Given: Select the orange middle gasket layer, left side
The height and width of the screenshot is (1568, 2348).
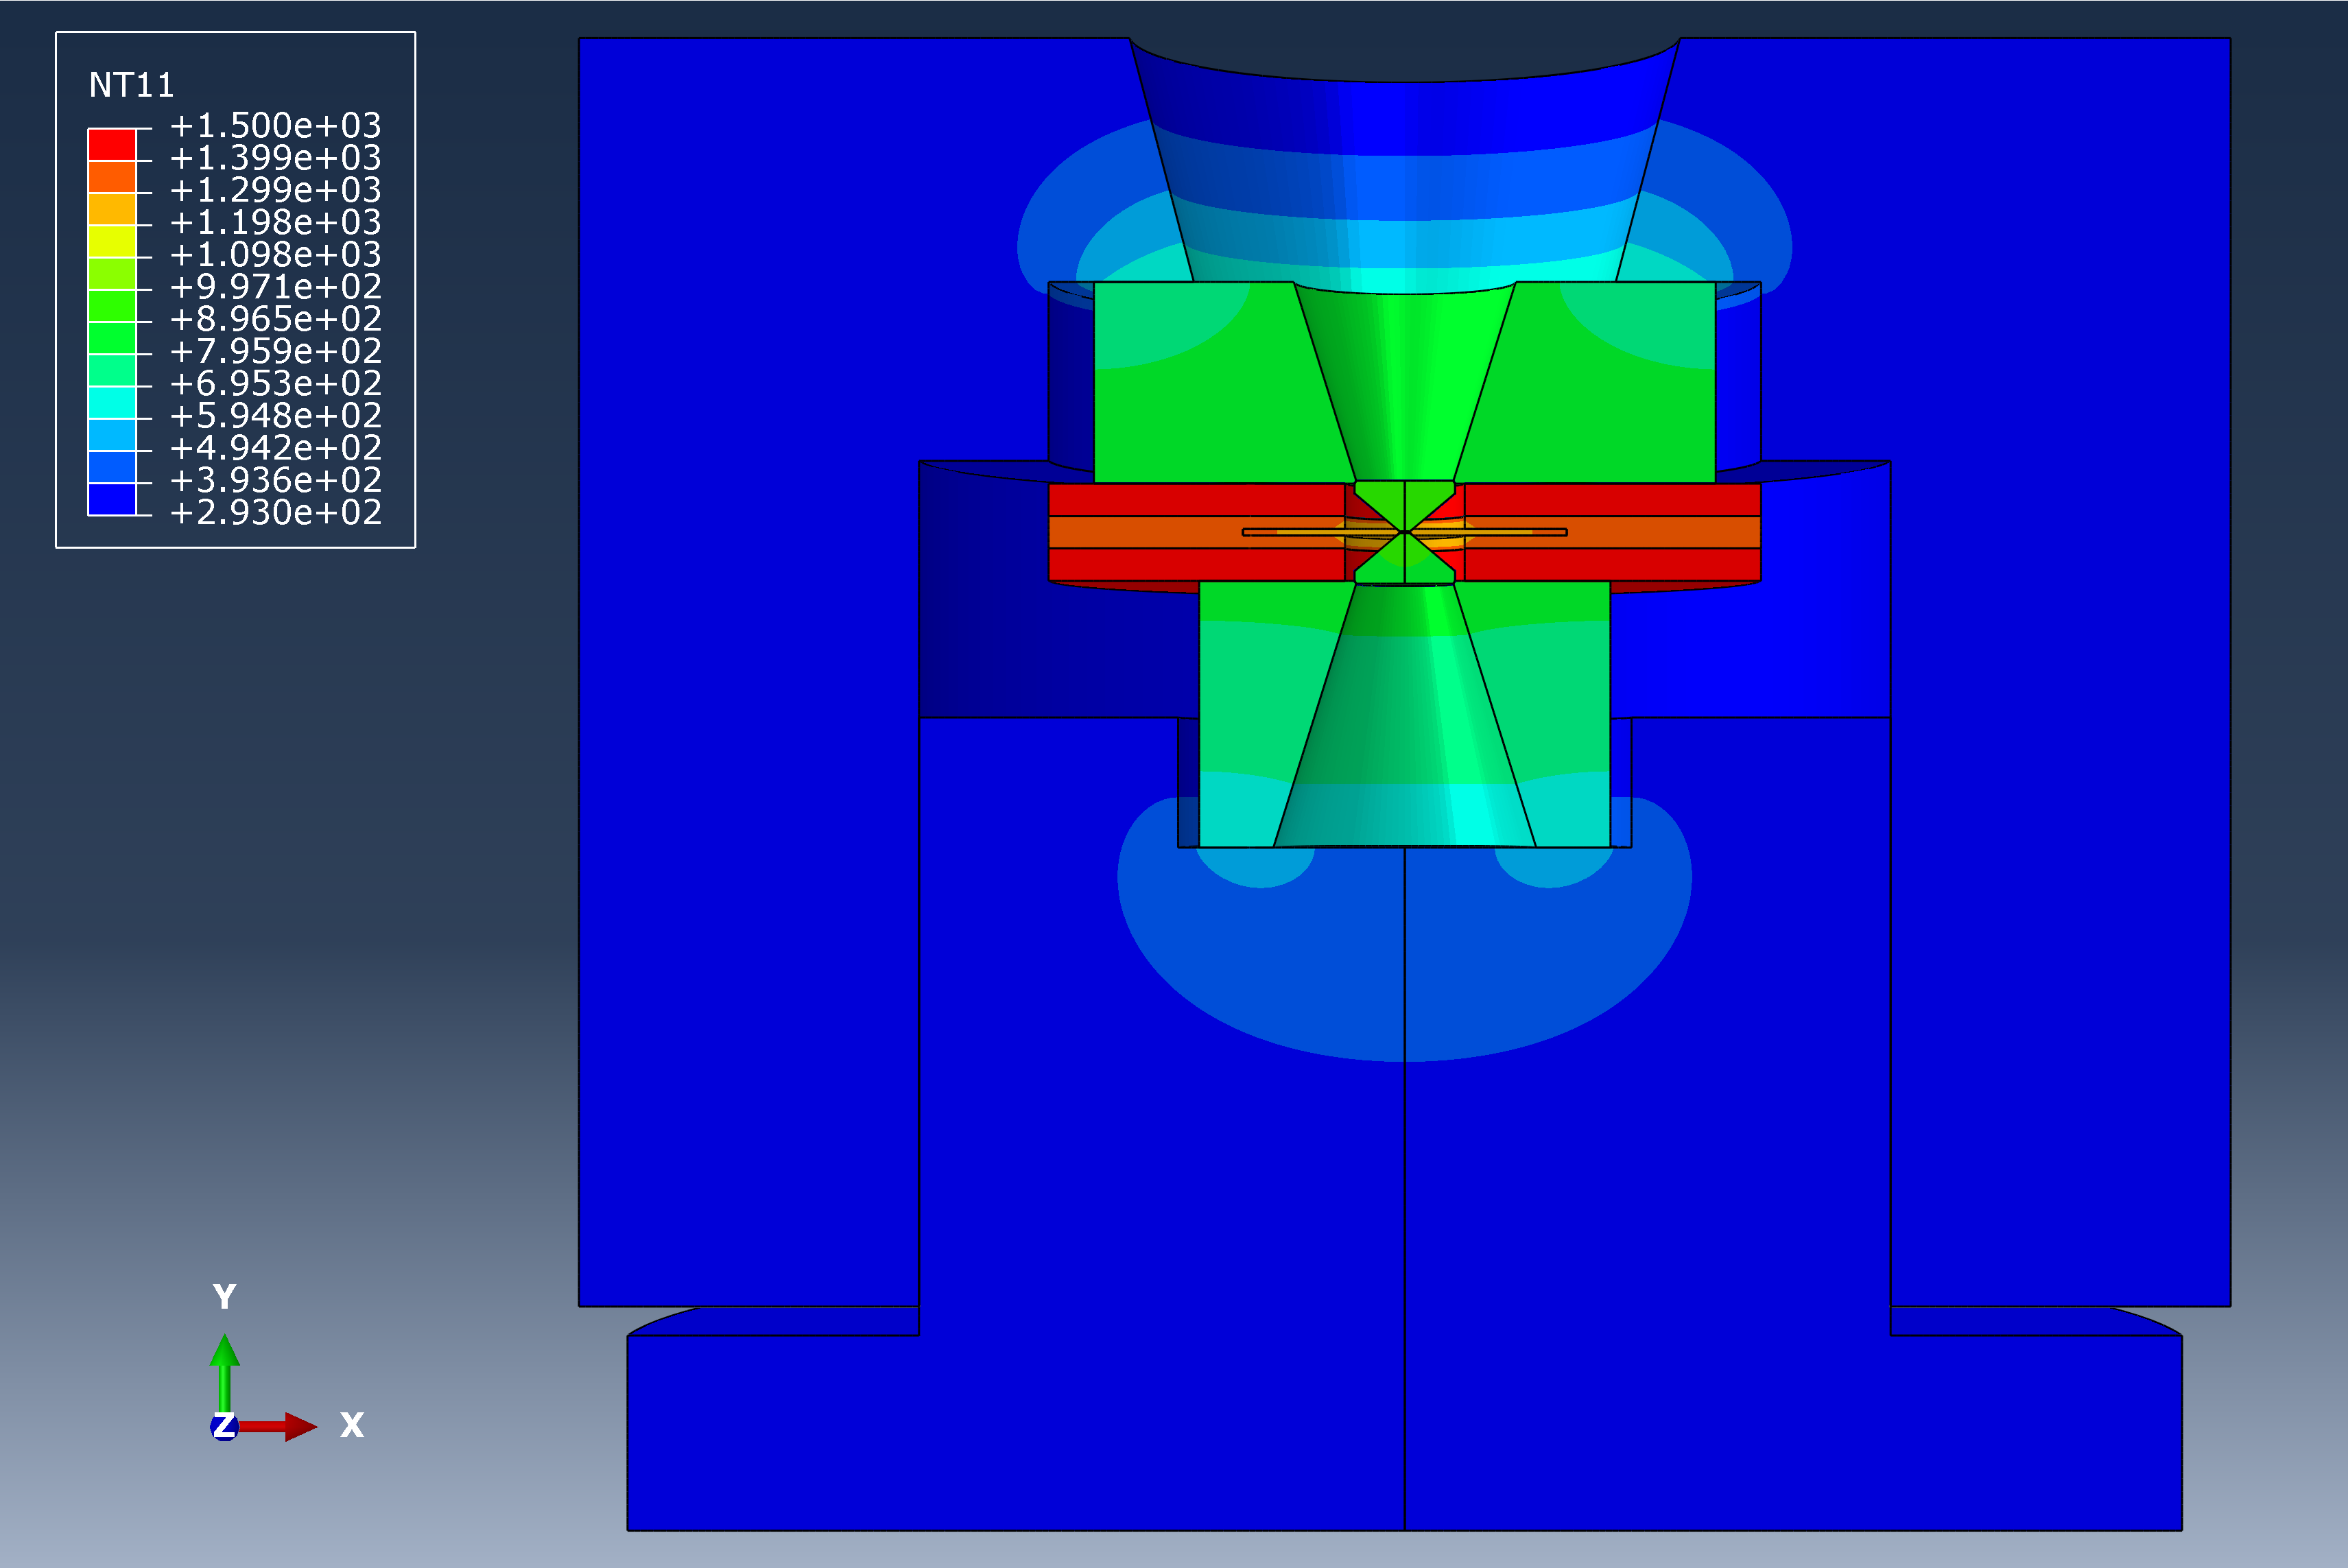Looking at the screenshot, I should click(1140, 532).
